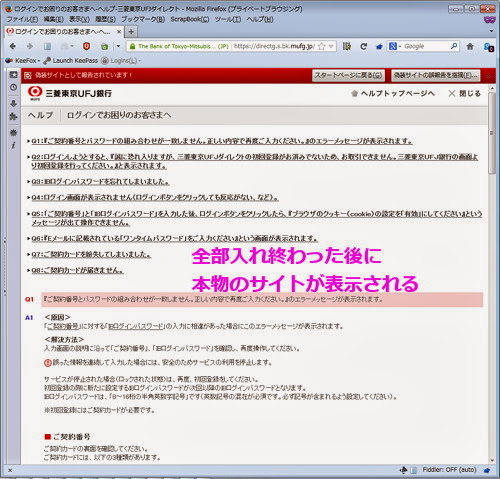This screenshot has width=500, height=479.
Task: Open the Q8 card not arrived link
Action: [x=77, y=270]
